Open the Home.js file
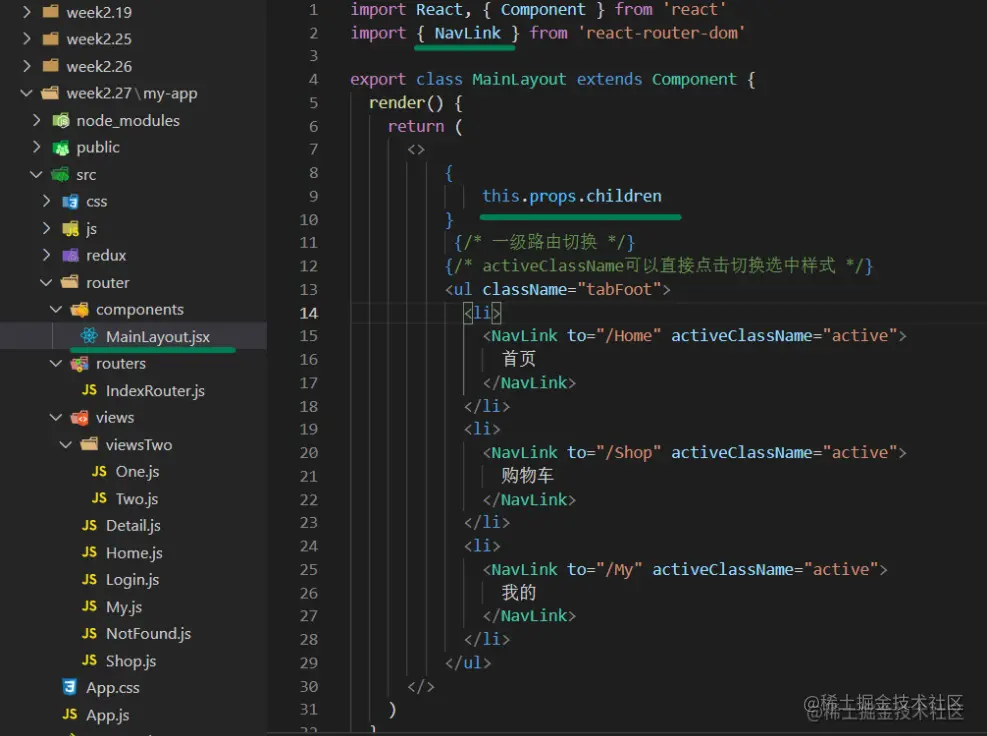Viewport: 987px width, 736px height. point(134,553)
